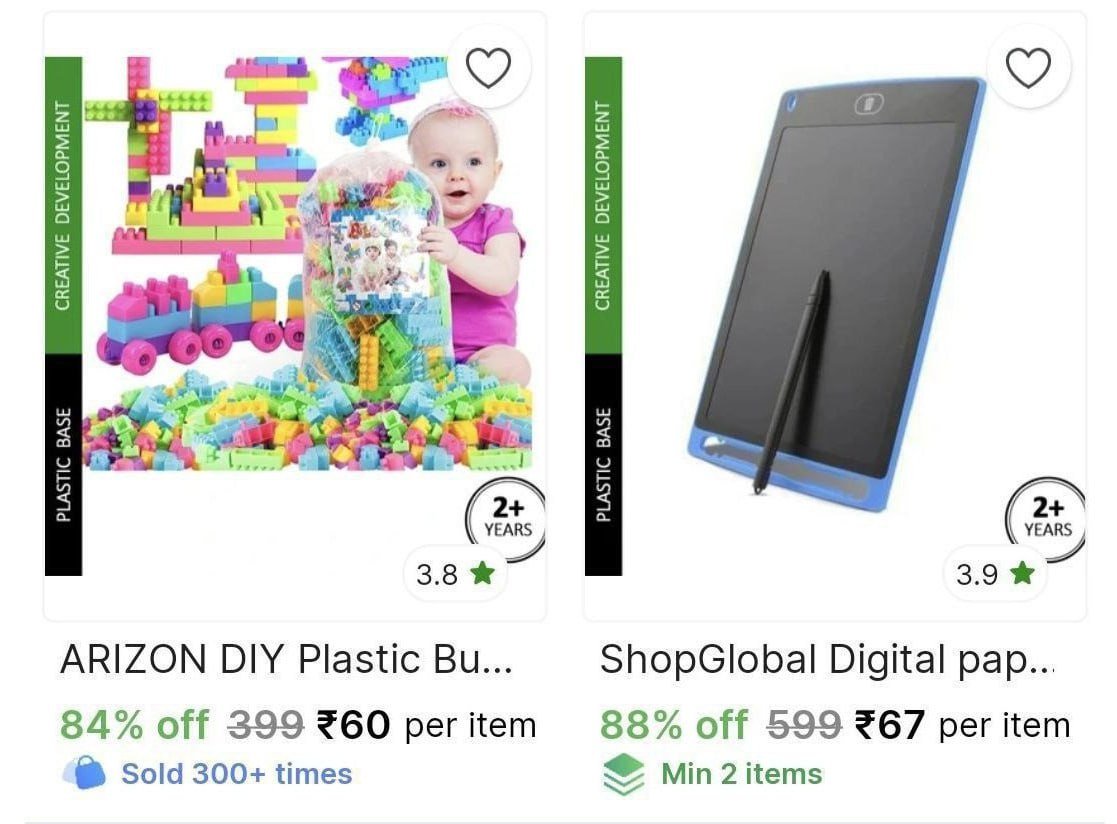The width and height of the screenshot is (1117, 824).
Task: Select the Sold 300+ times label
Action: tap(237, 774)
